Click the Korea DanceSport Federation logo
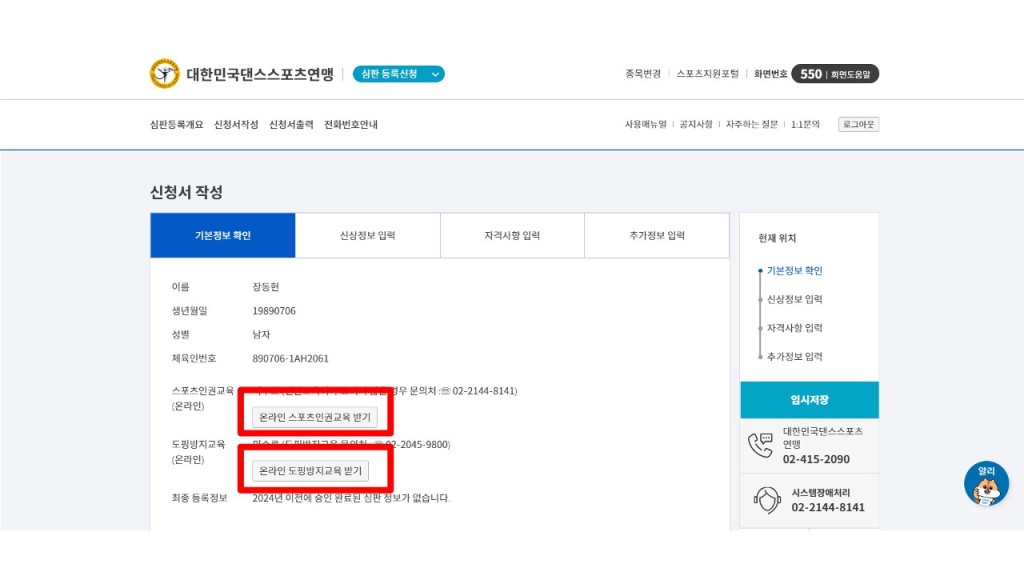 165,74
